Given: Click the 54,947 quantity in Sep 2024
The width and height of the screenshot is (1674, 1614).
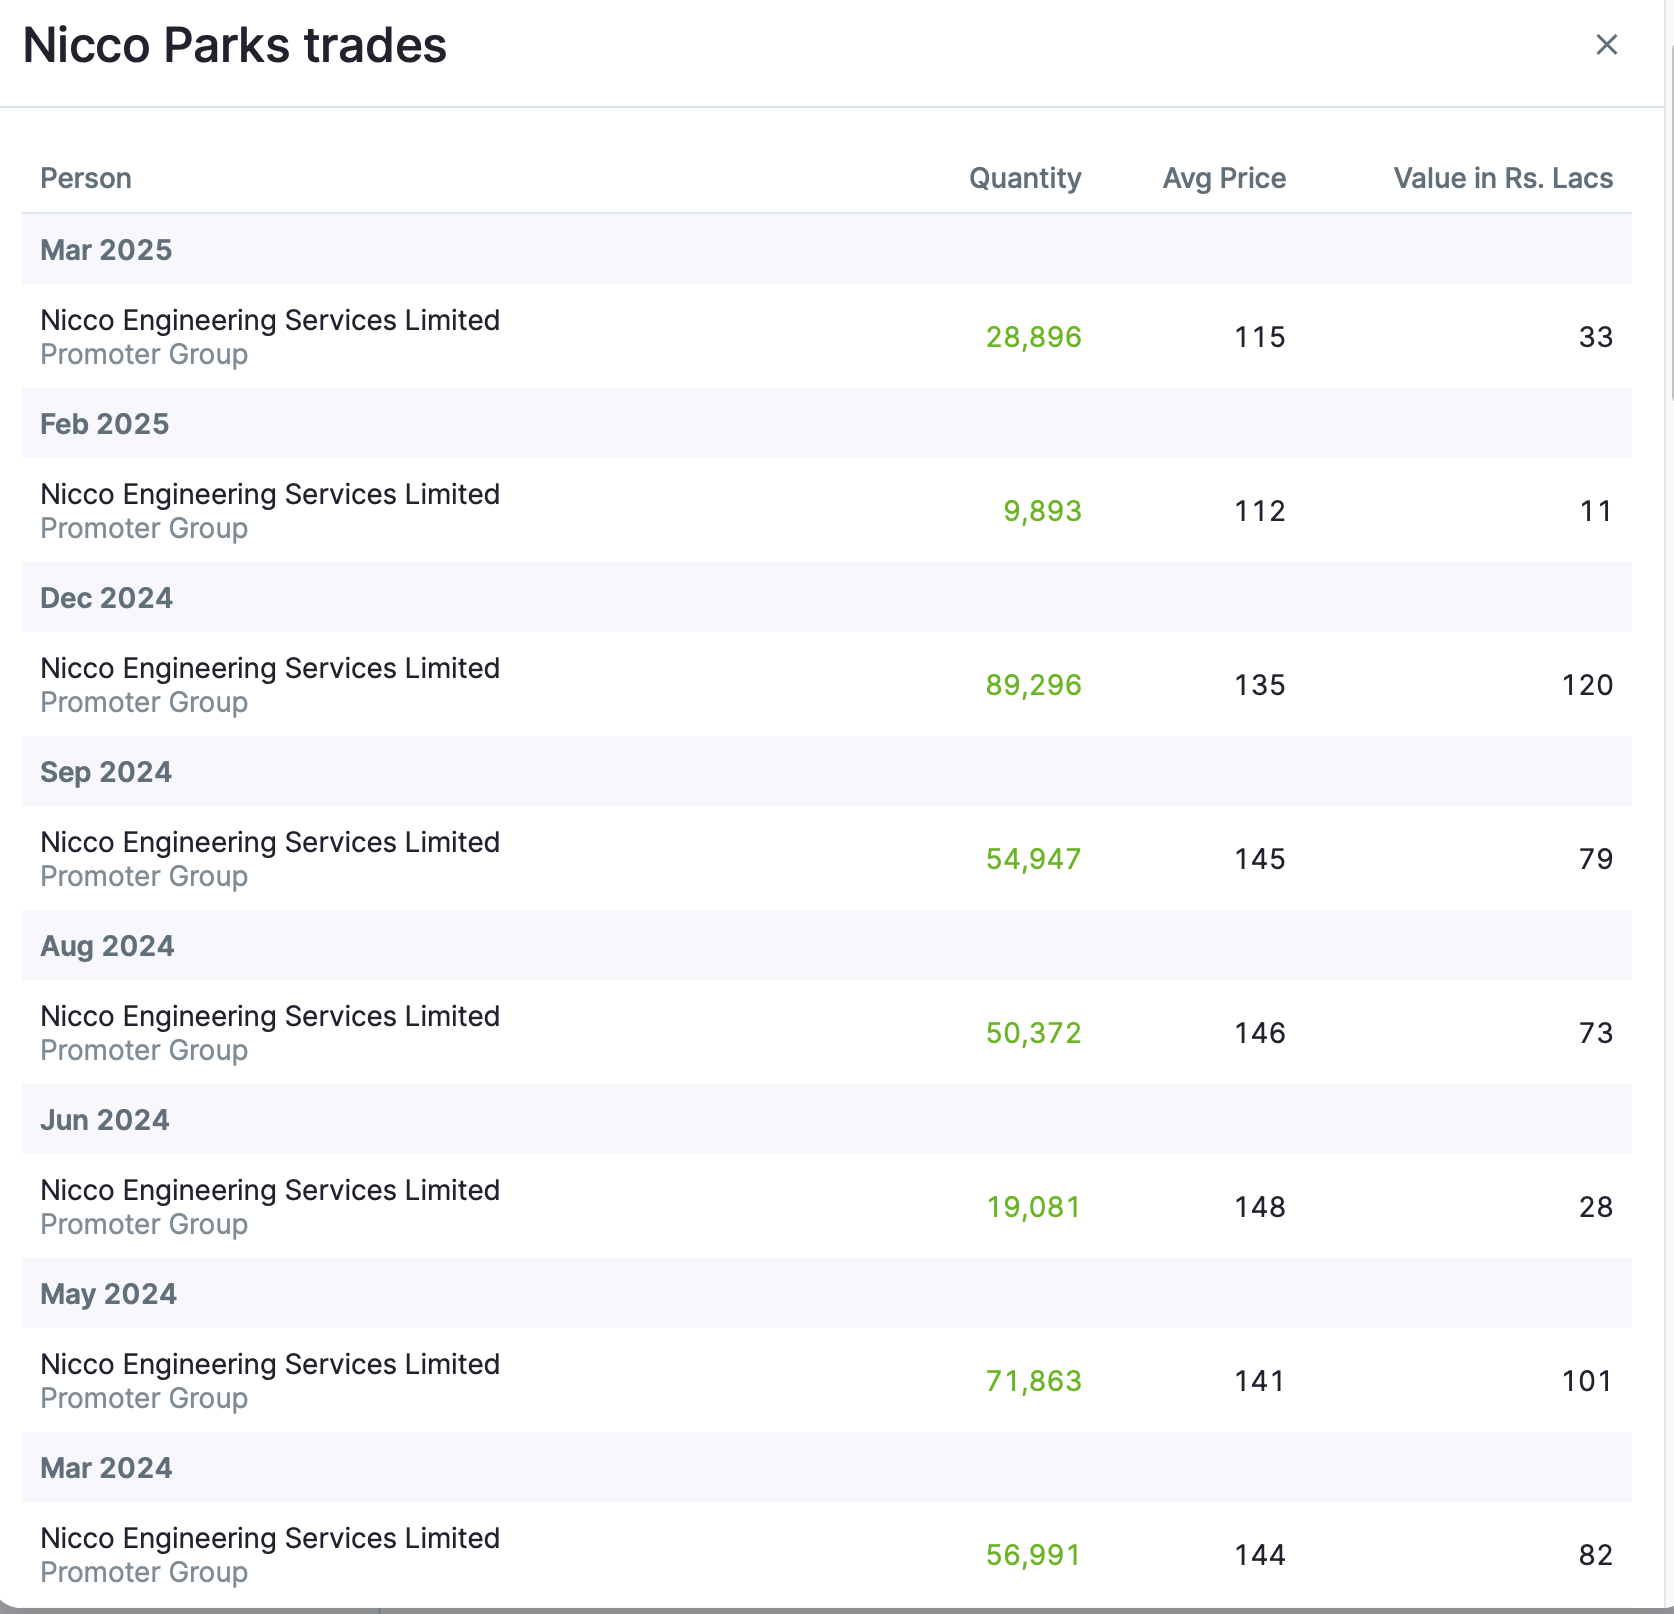Looking at the screenshot, I should [x=1033, y=859].
